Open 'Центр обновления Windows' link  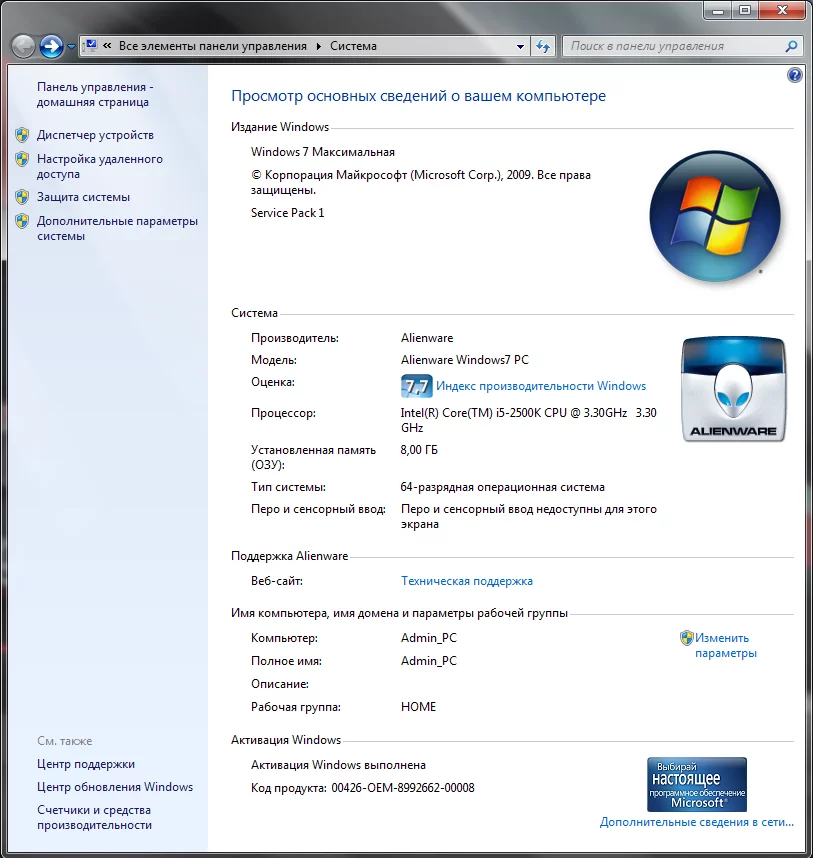tap(115, 787)
